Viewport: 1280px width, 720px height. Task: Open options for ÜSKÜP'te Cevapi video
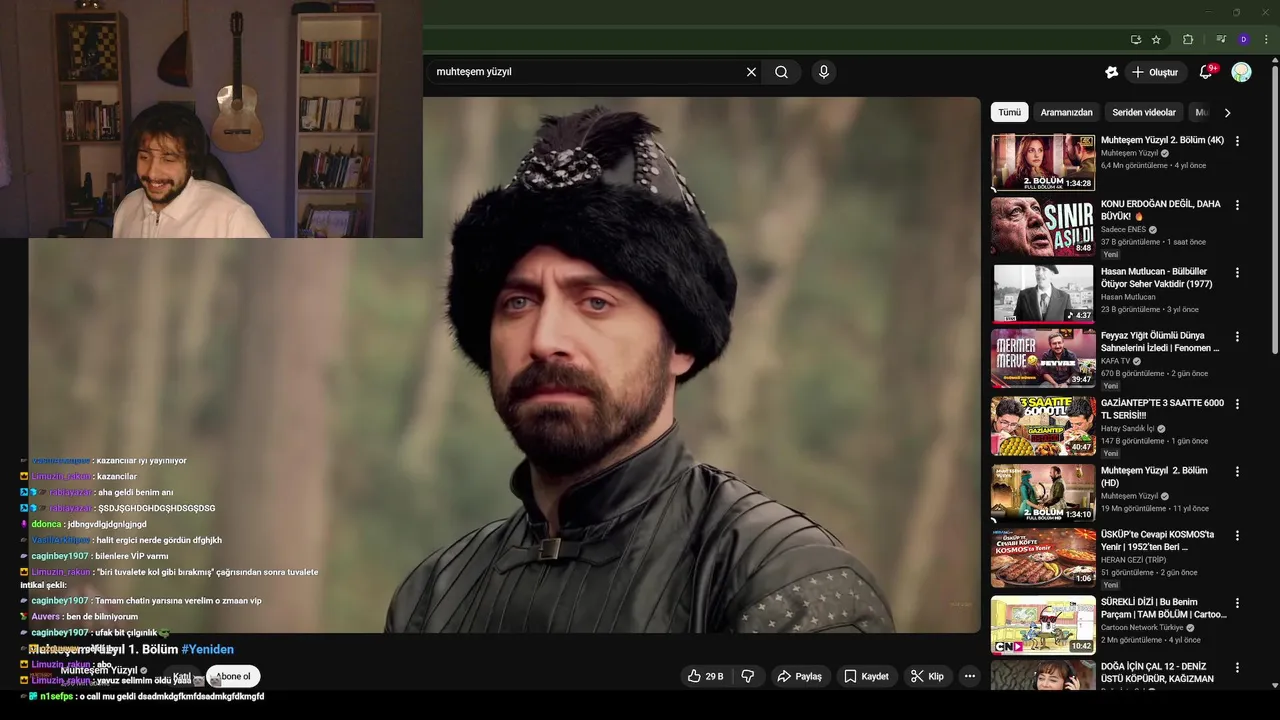(x=1237, y=536)
